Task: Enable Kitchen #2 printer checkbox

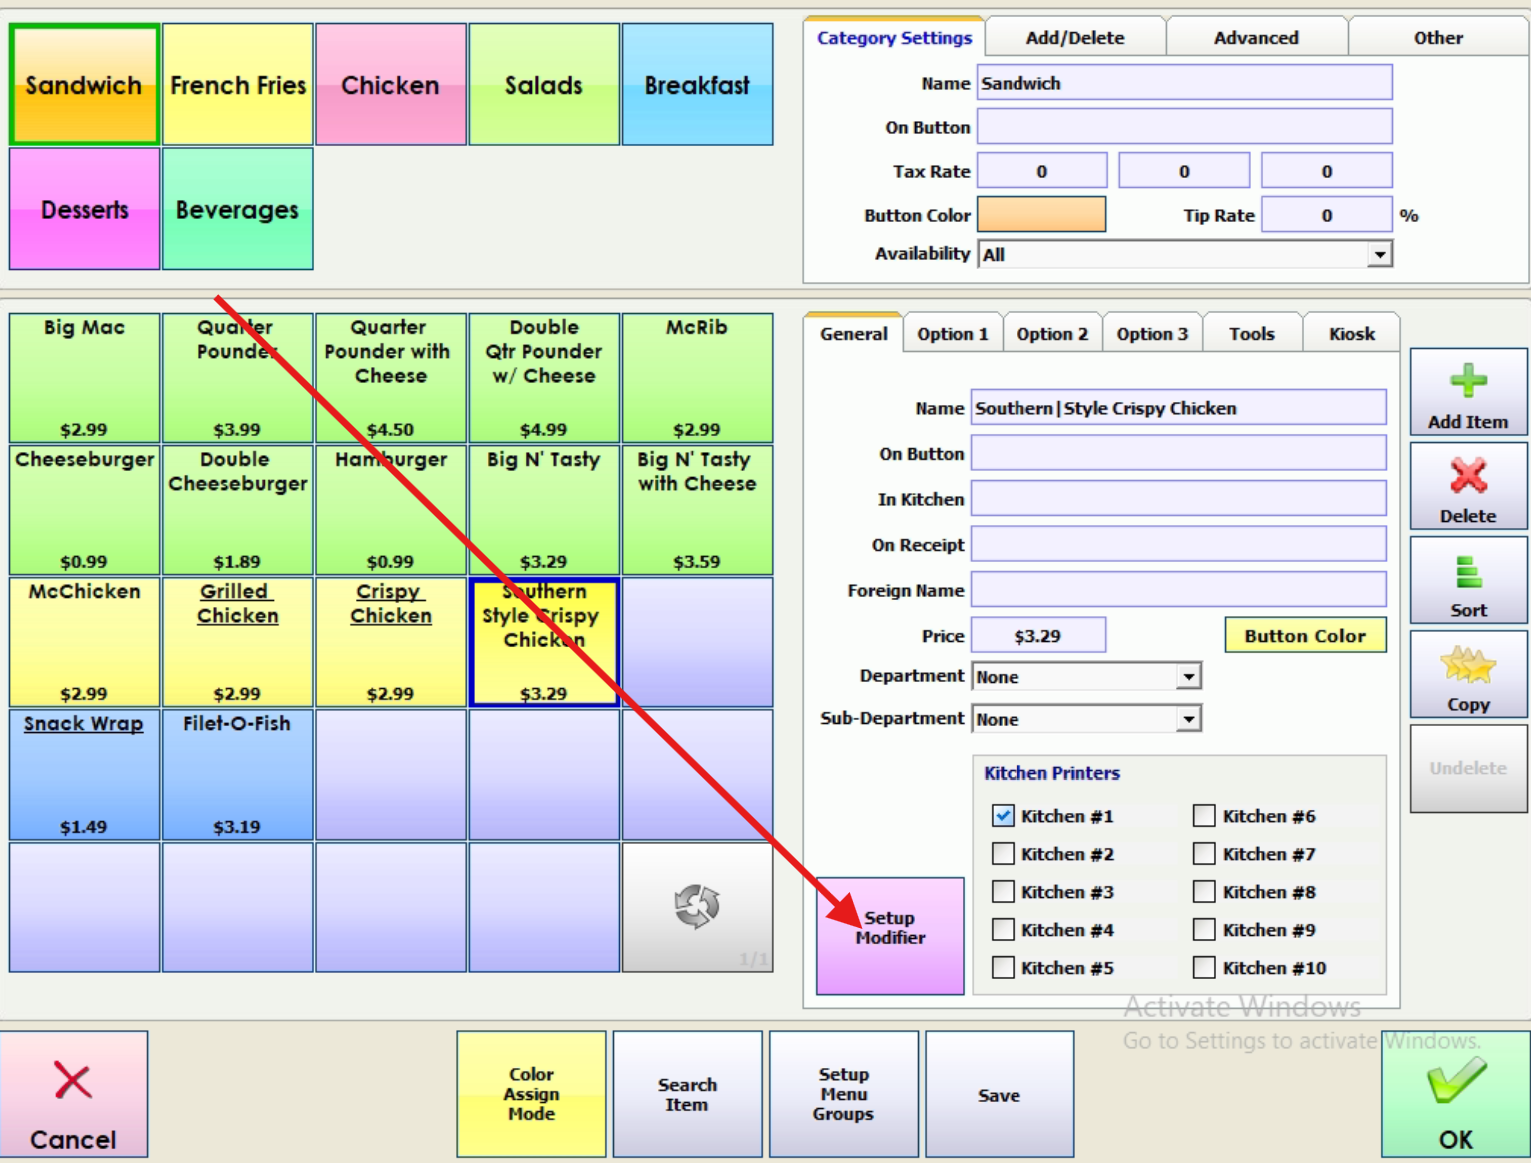Action: tap(1003, 854)
